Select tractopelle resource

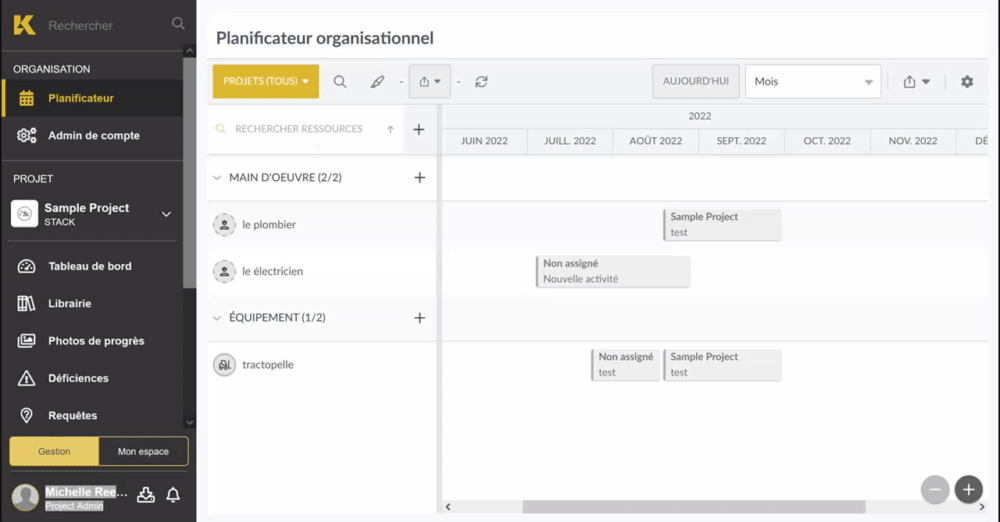268,365
